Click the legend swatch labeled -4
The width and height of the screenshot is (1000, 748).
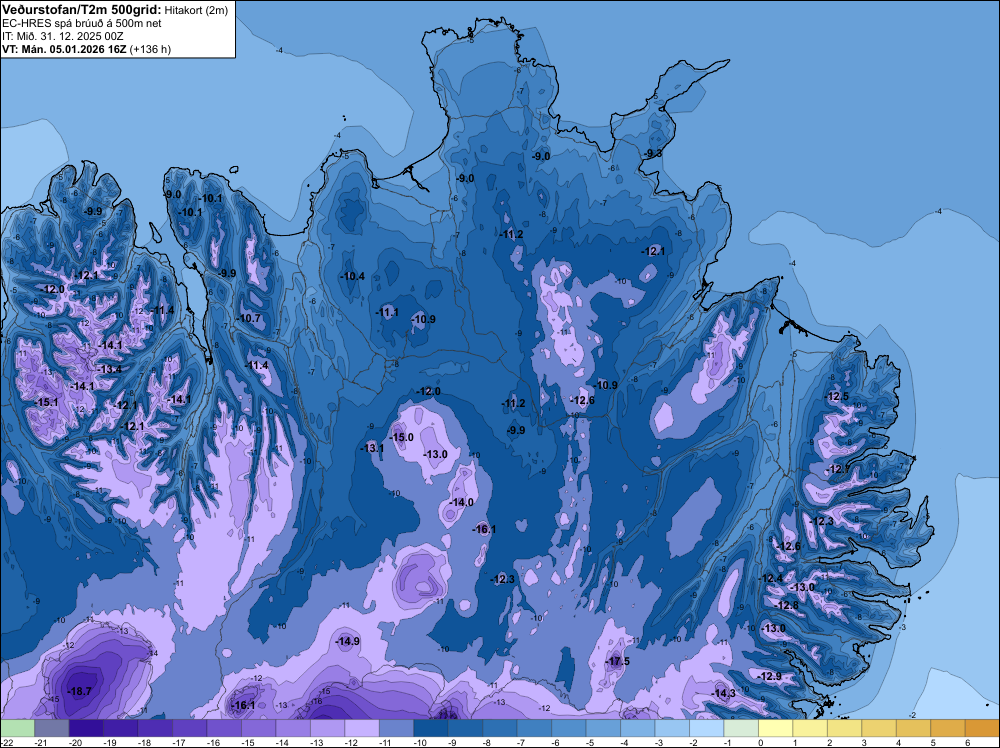[x=637, y=728]
